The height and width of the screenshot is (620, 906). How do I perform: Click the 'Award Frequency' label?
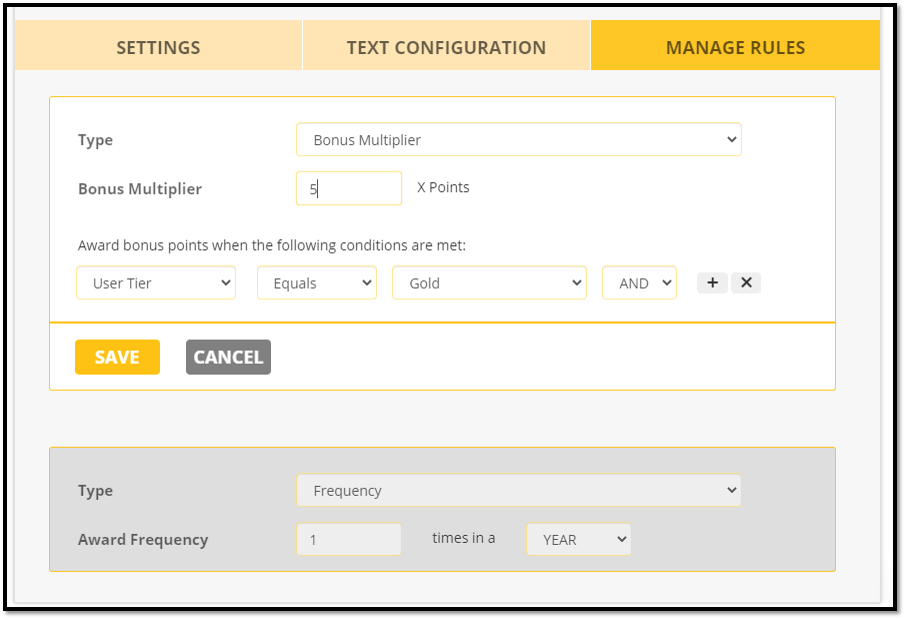point(143,540)
